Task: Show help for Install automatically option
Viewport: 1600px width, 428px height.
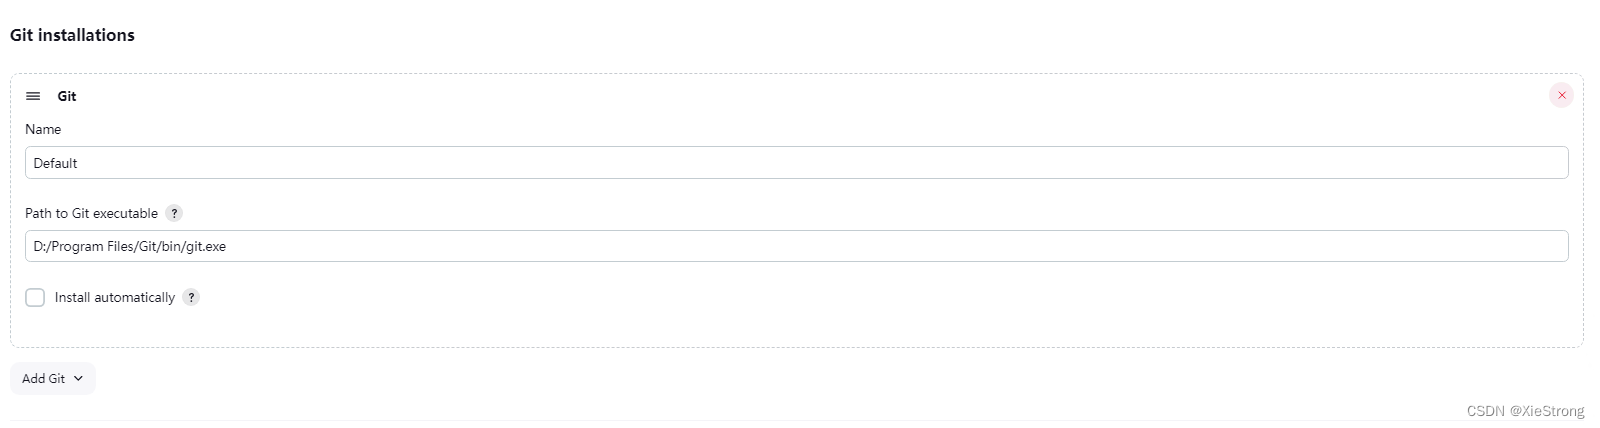Action: point(191,297)
